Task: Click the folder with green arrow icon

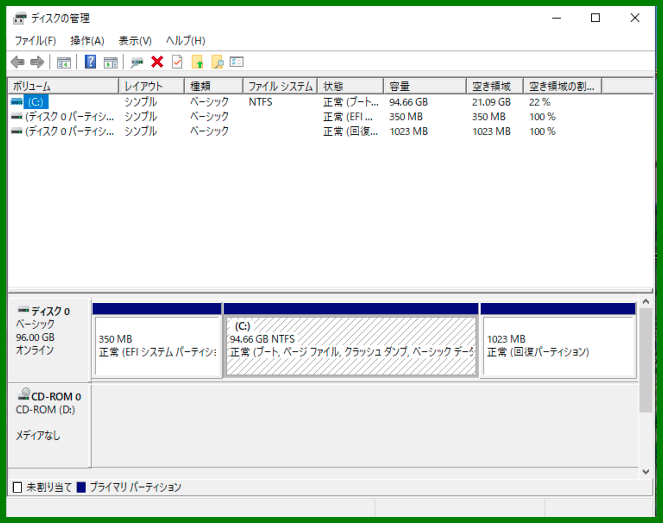Action: pos(197,62)
